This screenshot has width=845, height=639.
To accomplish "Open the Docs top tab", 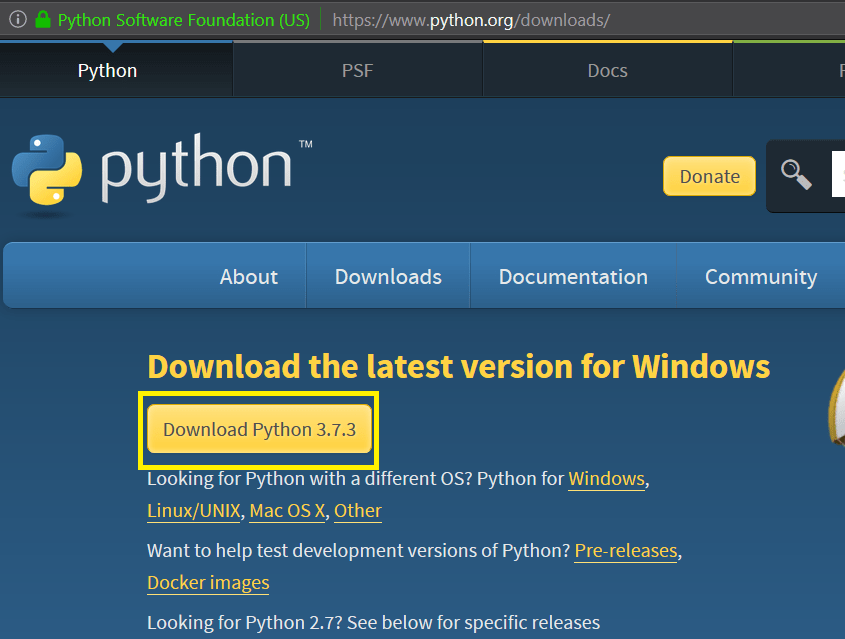I will point(607,71).
